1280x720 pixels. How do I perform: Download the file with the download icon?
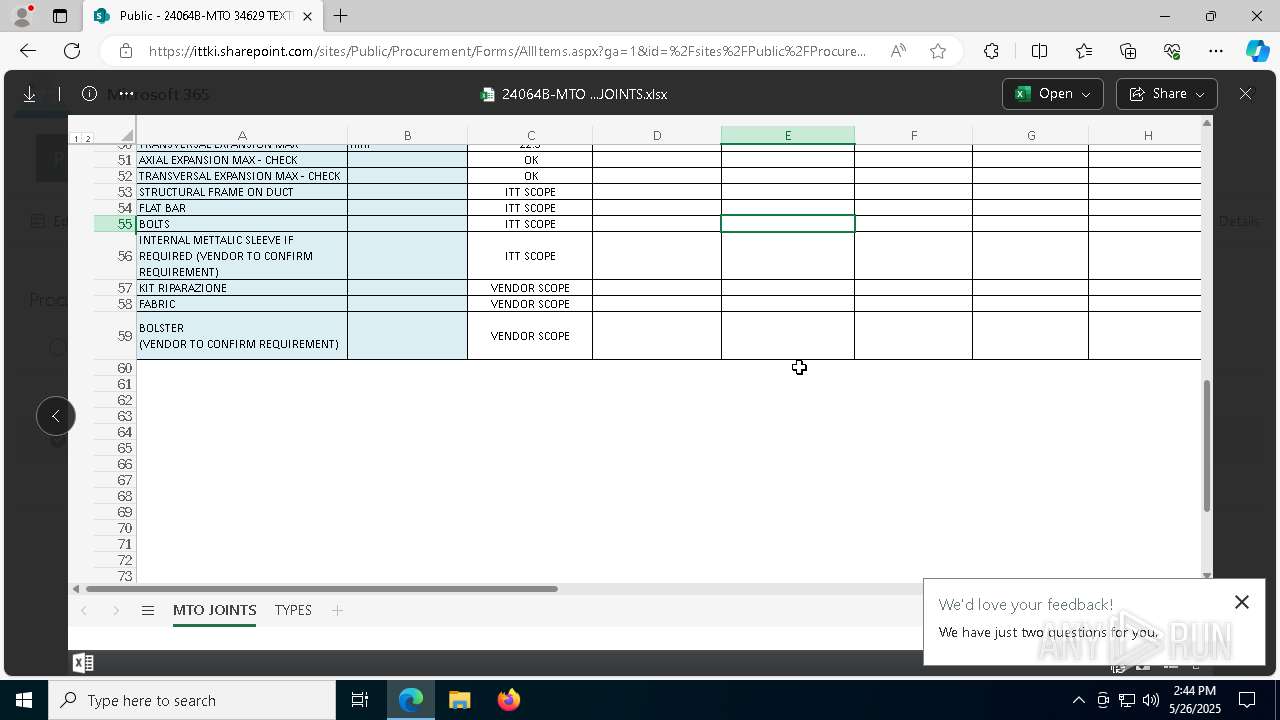[x=30, y=94]
